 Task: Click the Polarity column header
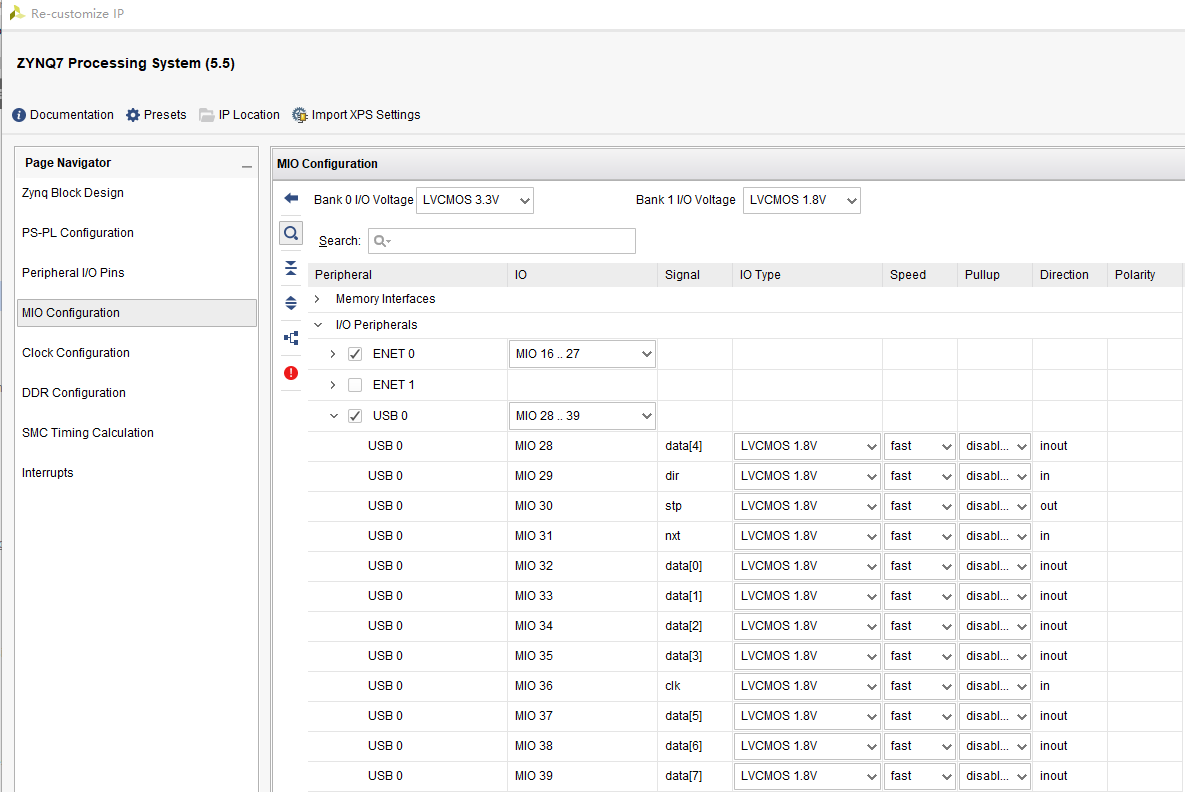pyautogui.click(x=1144, y=275)
